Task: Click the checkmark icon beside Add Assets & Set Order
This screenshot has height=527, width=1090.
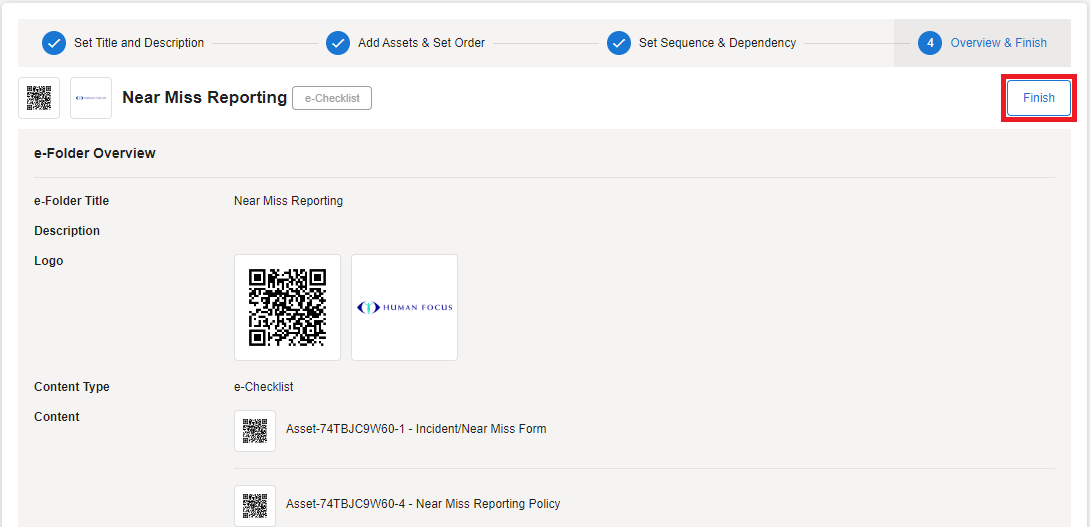Action: point(338,43)
